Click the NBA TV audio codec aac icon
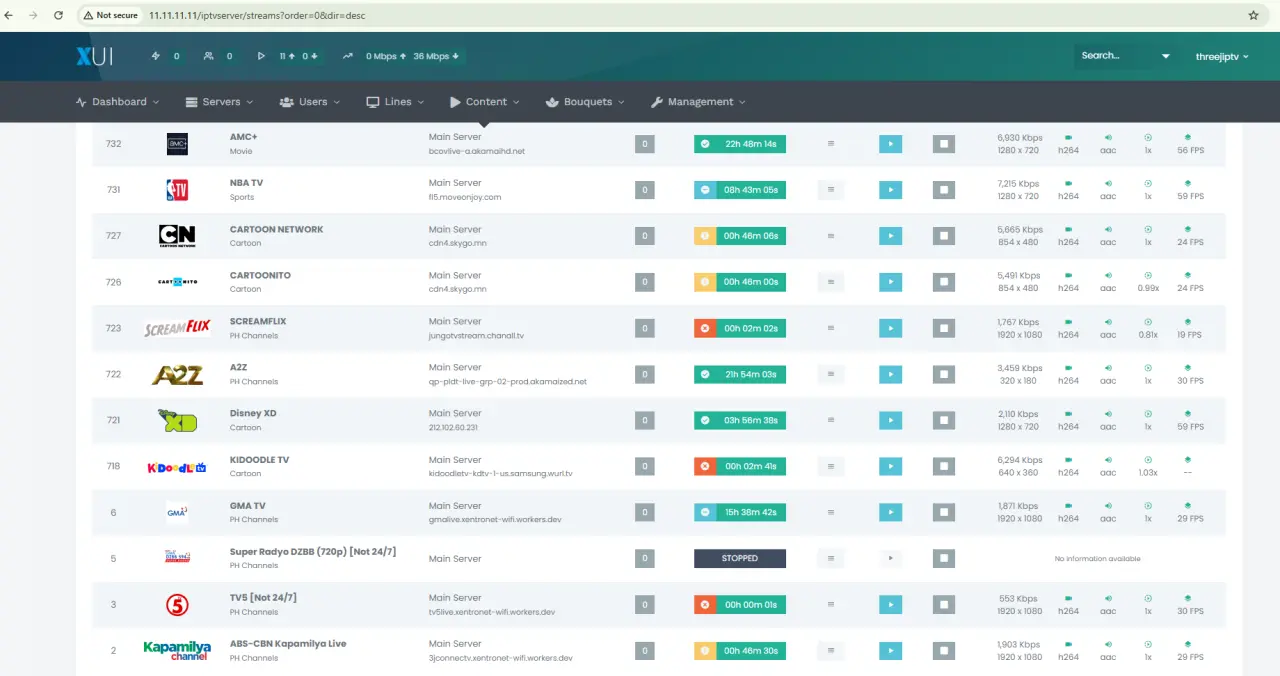Image resolution: width=1280 pixels, height=676 pixels. pyautogui.click(x=1108, y=184)
